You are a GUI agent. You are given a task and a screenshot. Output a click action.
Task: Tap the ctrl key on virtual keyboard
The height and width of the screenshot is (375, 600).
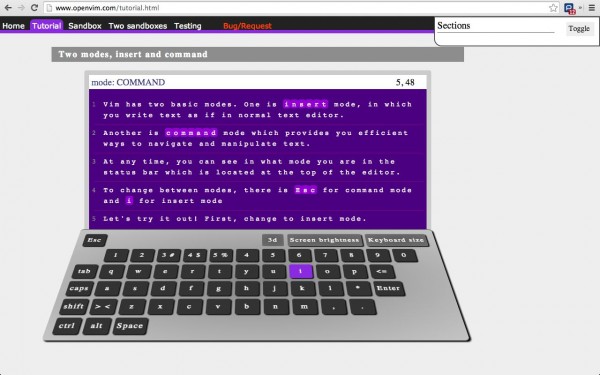[x=67, y=326]
